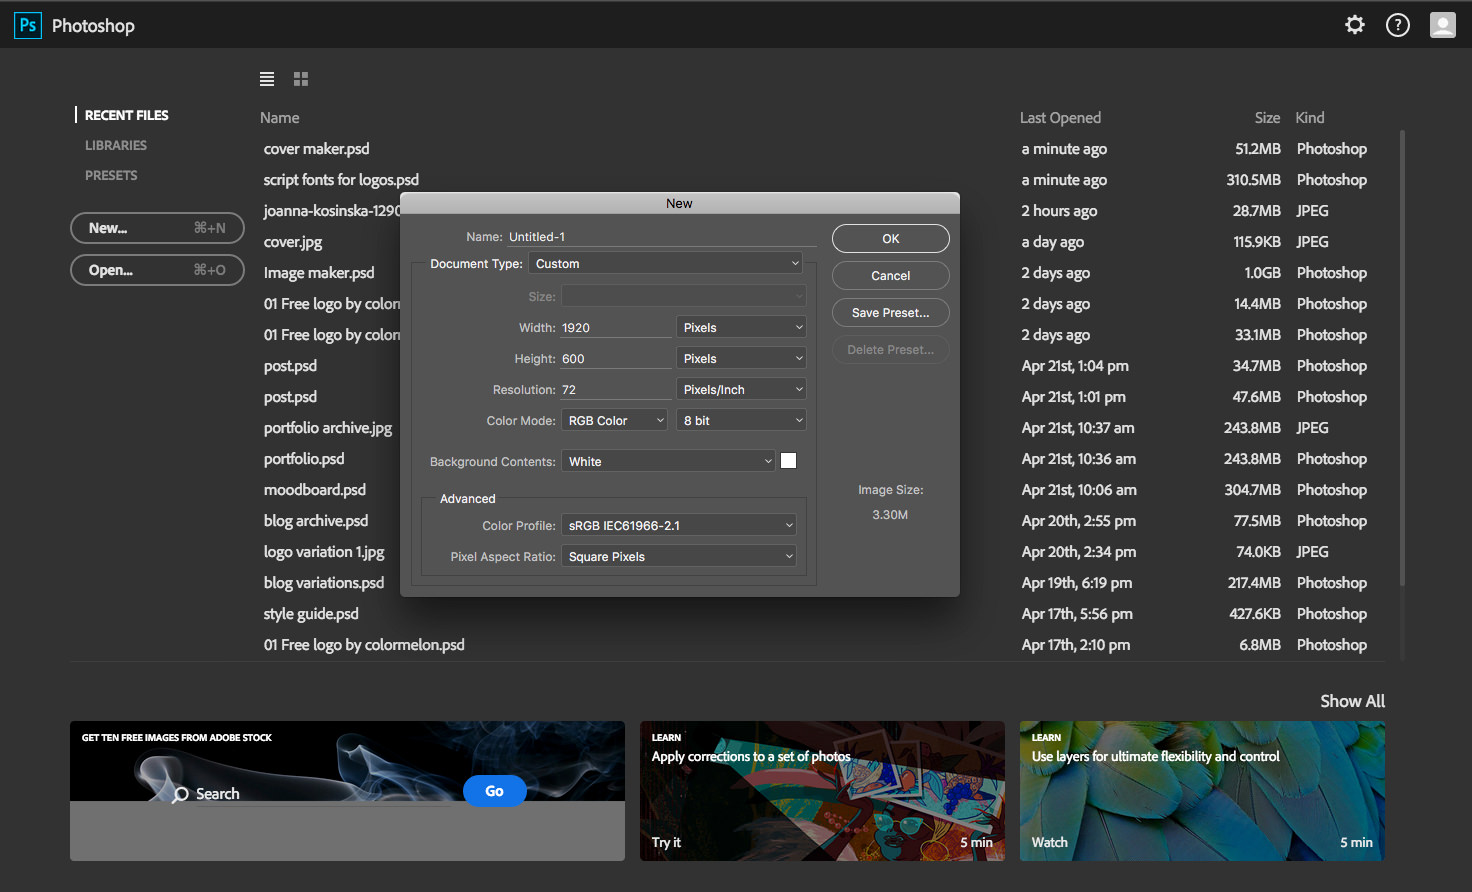
Task: Open the file cover.jpg
Action: point(292,242)
